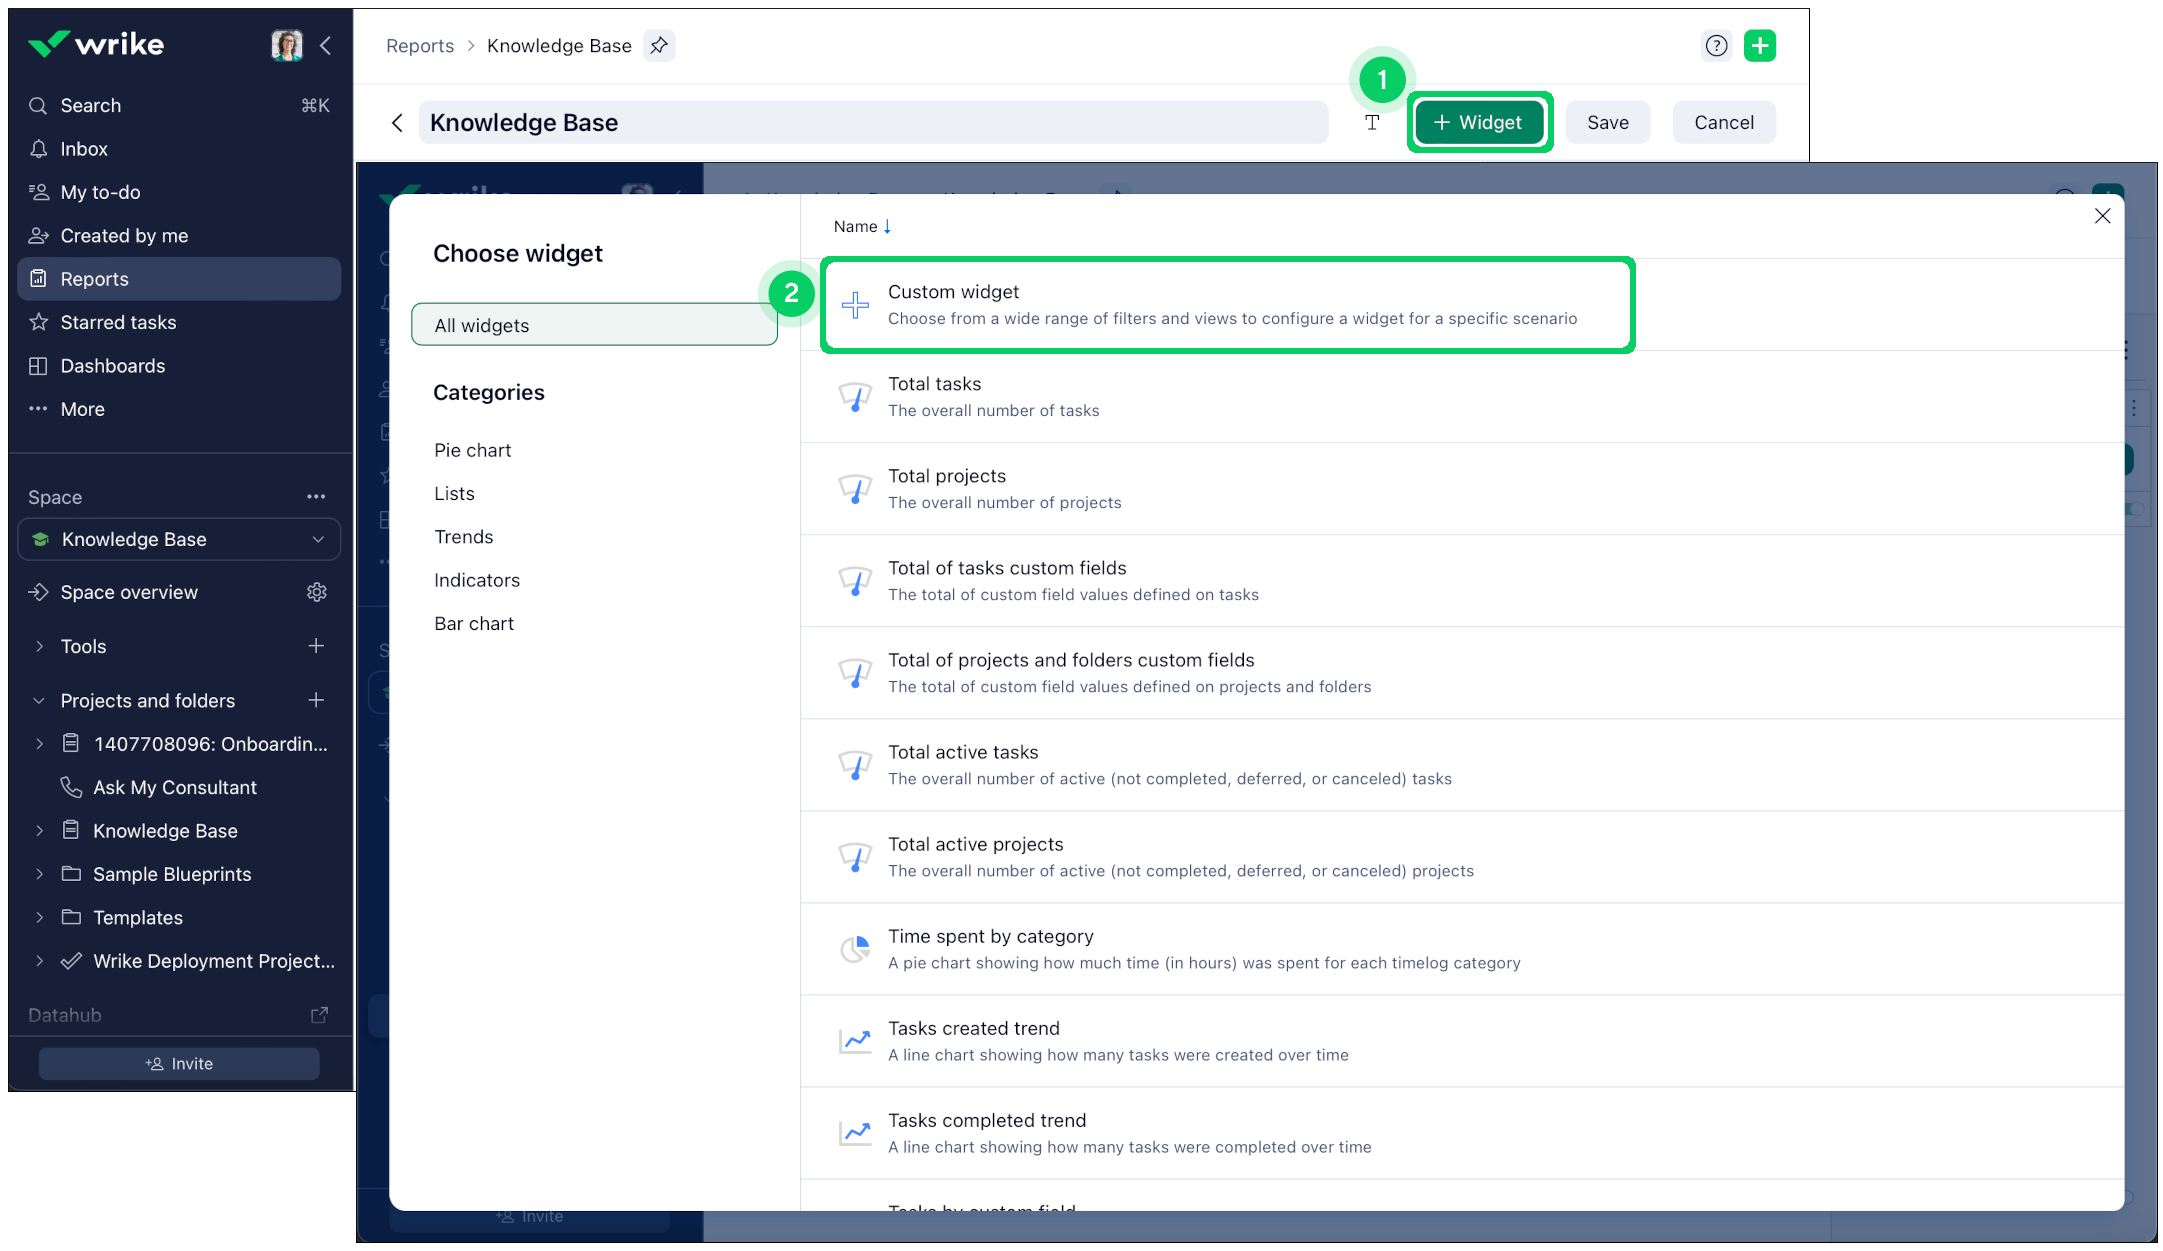Select the Time spent by category pie chart icon
Image resolution: width=2163 pixels, height=1251 pixels.
856,948
